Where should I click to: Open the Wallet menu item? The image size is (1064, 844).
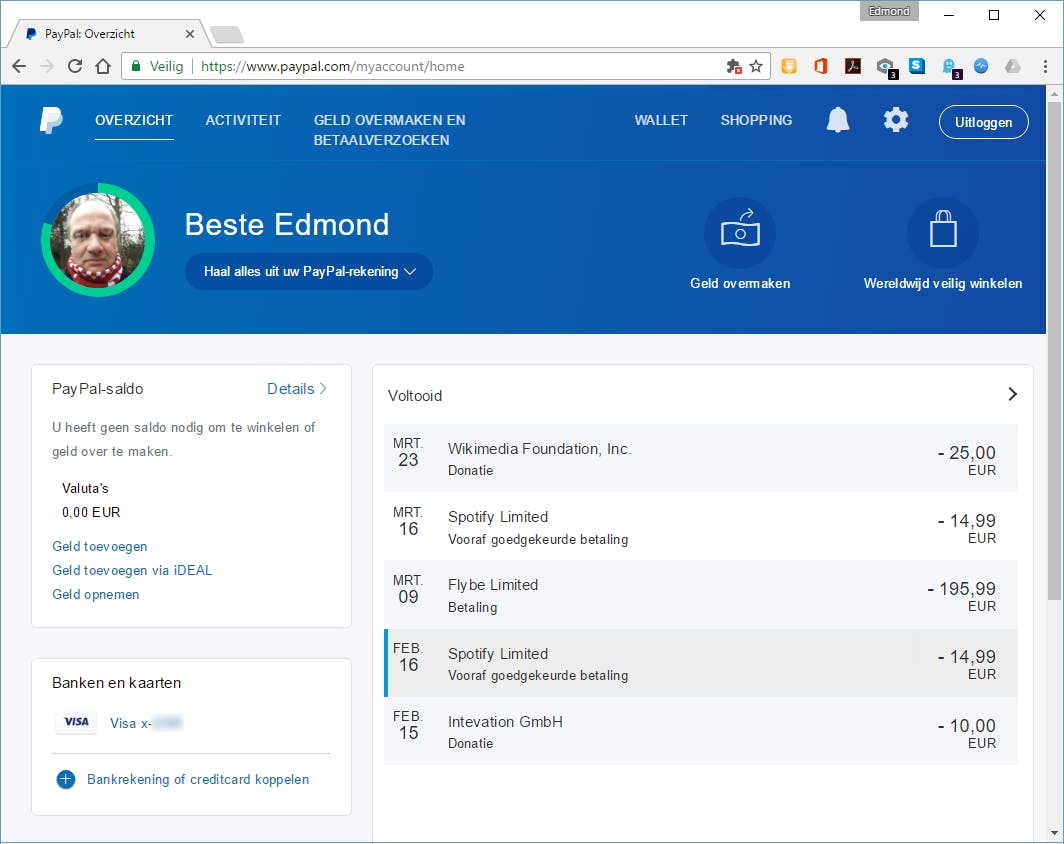click(661, 120)
